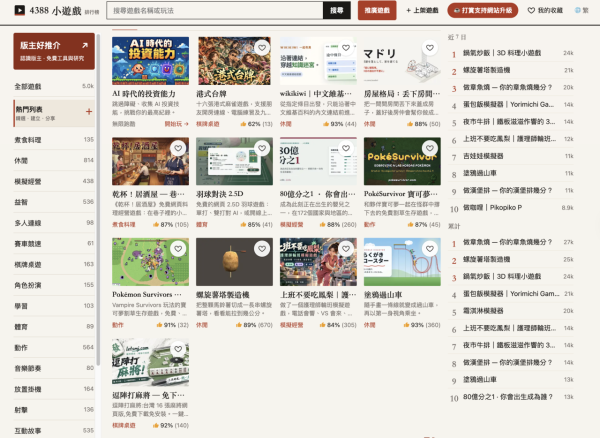Click the globe language icon 繁
This screenshot has width=600, height=438.
coord(577,10)
